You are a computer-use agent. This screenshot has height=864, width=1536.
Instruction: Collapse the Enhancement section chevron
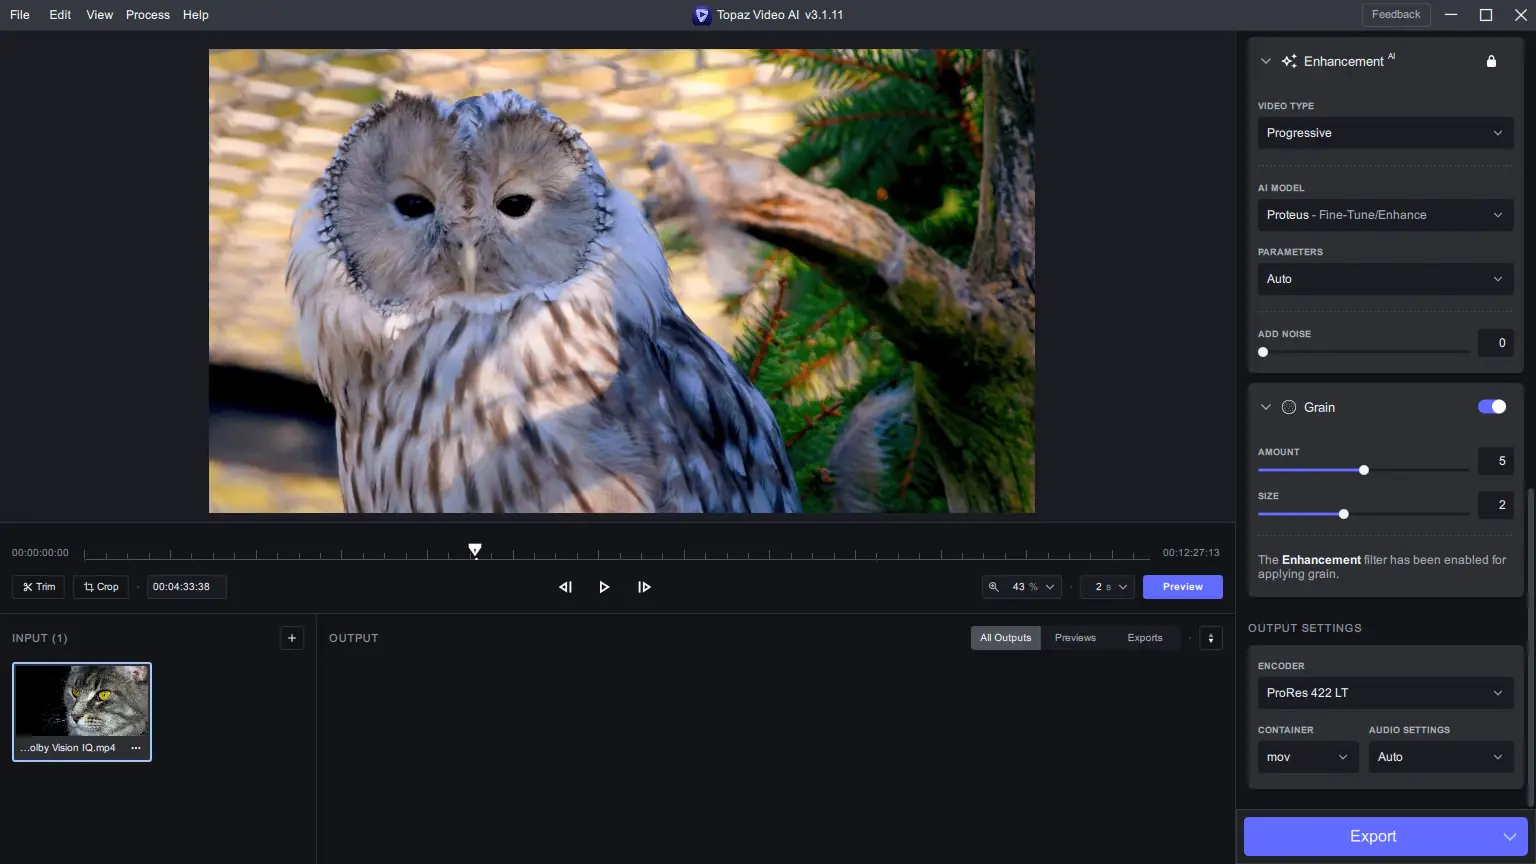coord(1266,61)
